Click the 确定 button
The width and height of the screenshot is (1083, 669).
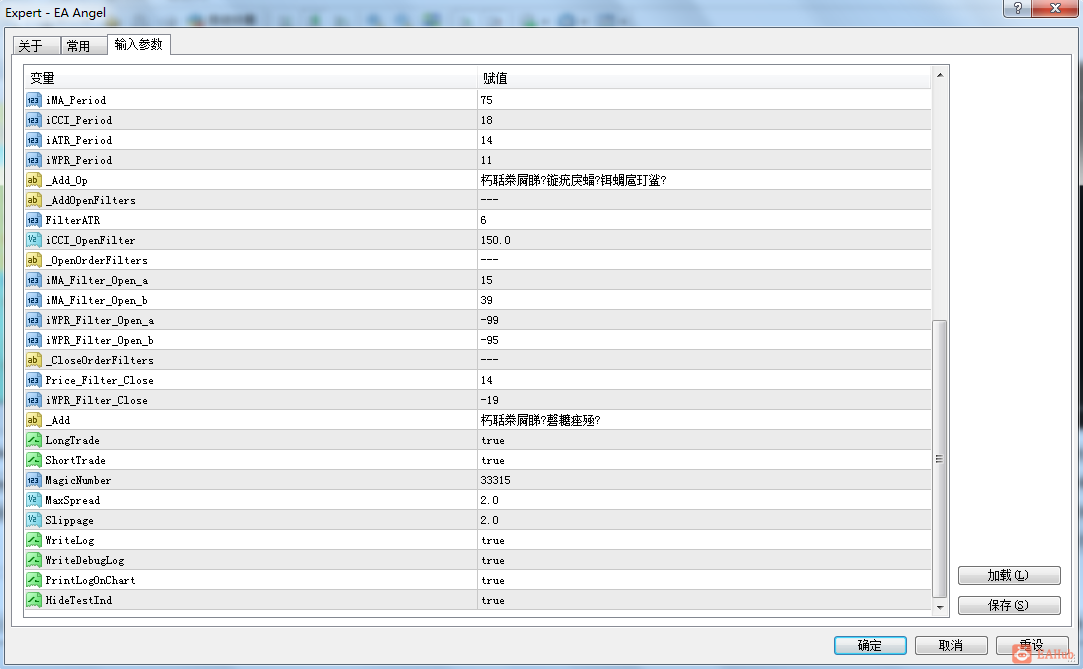click(x=870, y=646)
